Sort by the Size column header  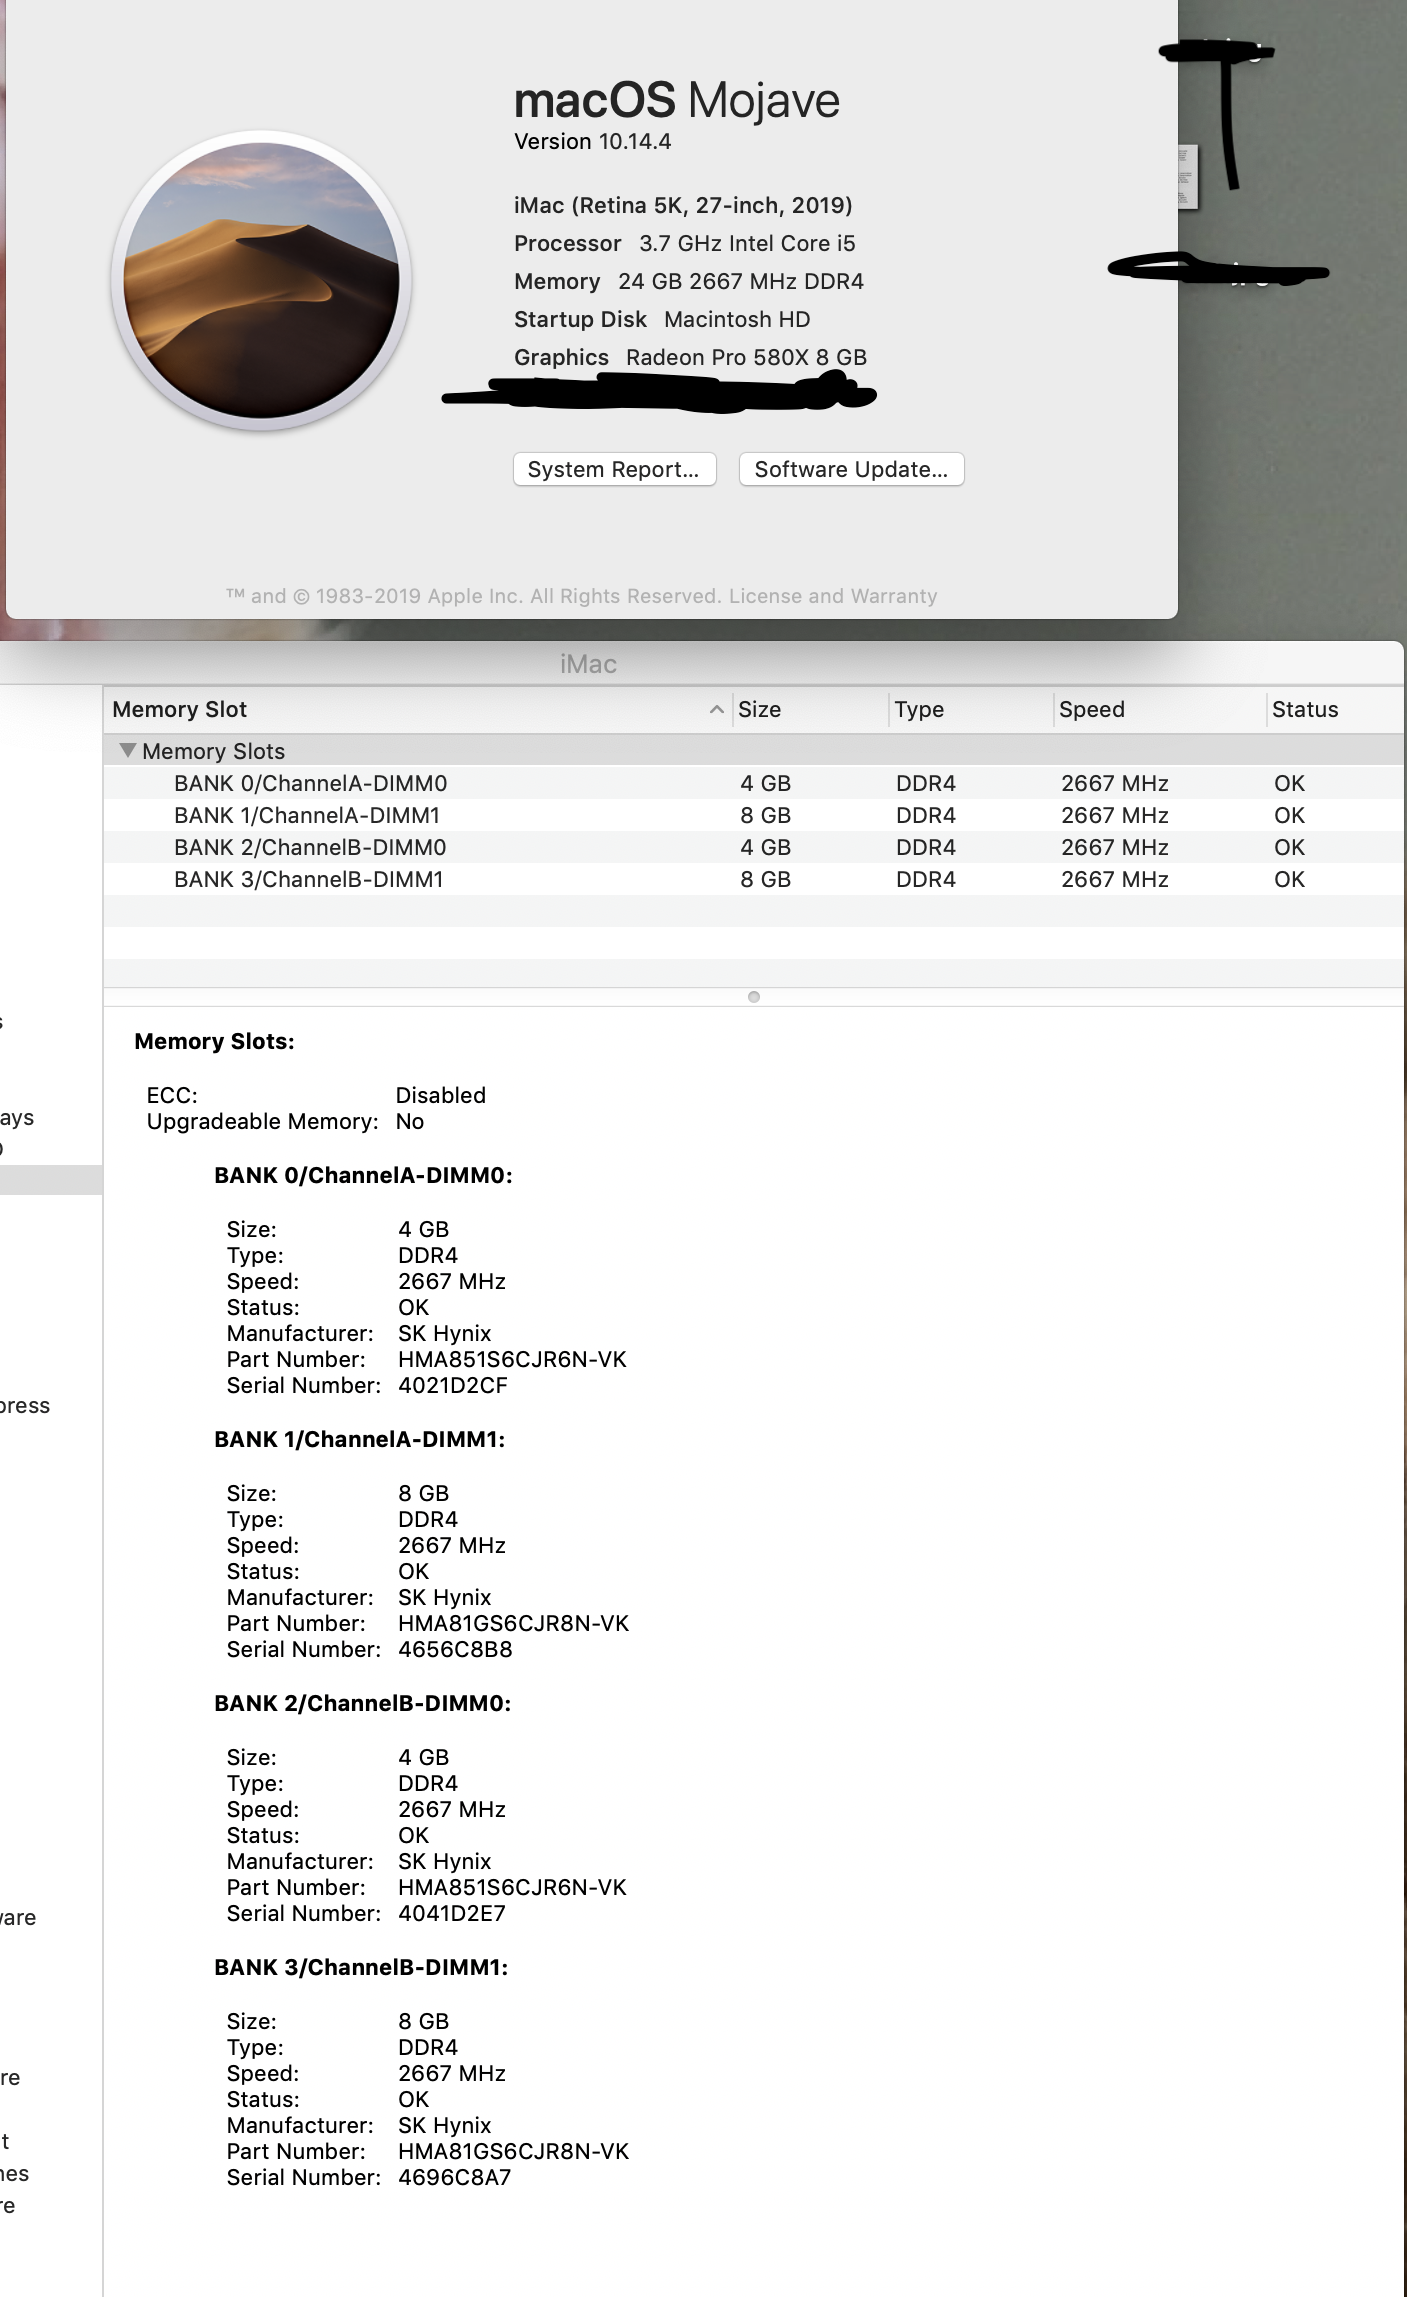point(810,709)
